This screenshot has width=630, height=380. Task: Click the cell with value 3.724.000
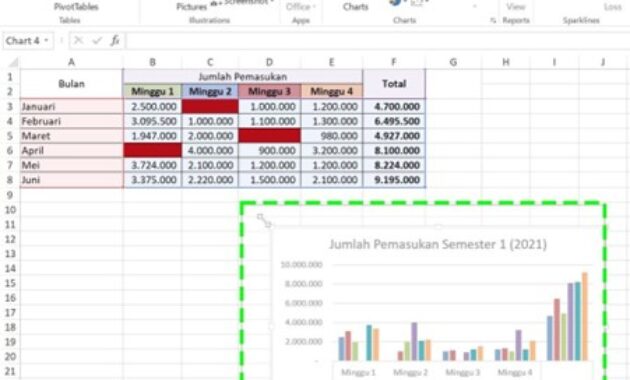click(152, 165)
